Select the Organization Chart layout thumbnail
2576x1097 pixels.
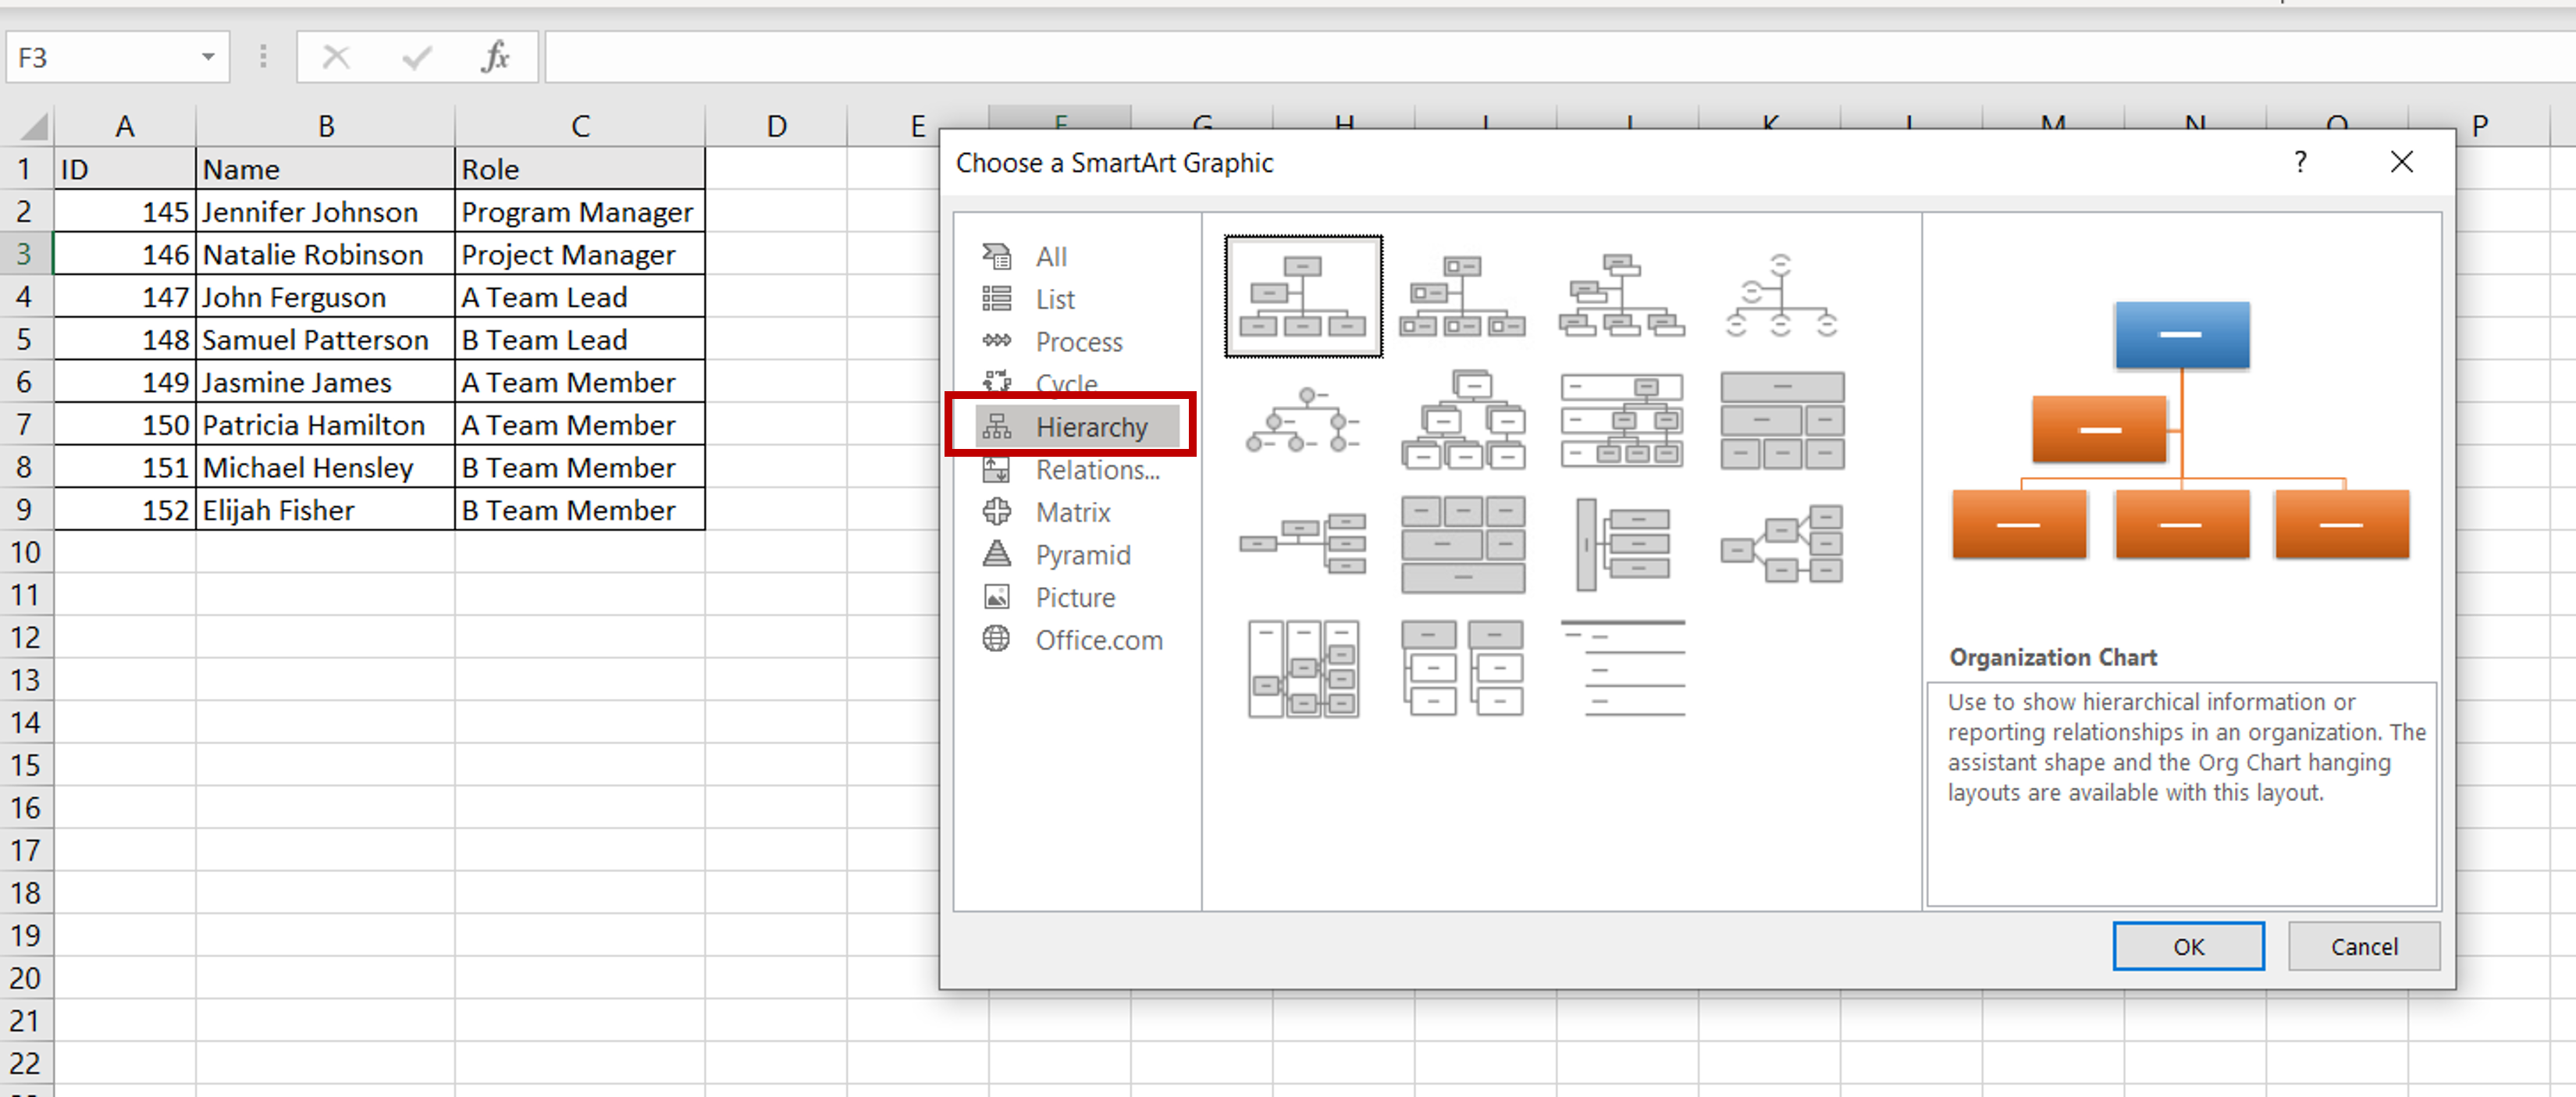1303,296
